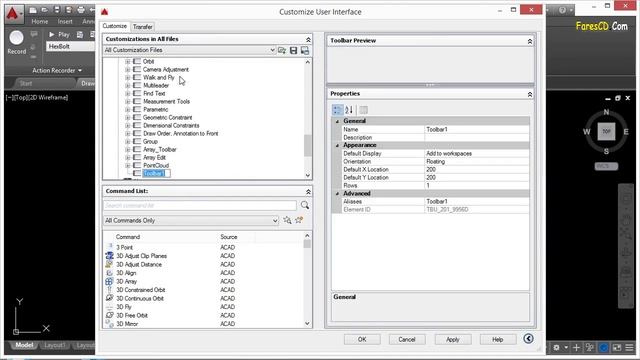The width and height of the screenshot is (640, 360).
Task: Click the status bar plus icon
Action: (576, 348)
